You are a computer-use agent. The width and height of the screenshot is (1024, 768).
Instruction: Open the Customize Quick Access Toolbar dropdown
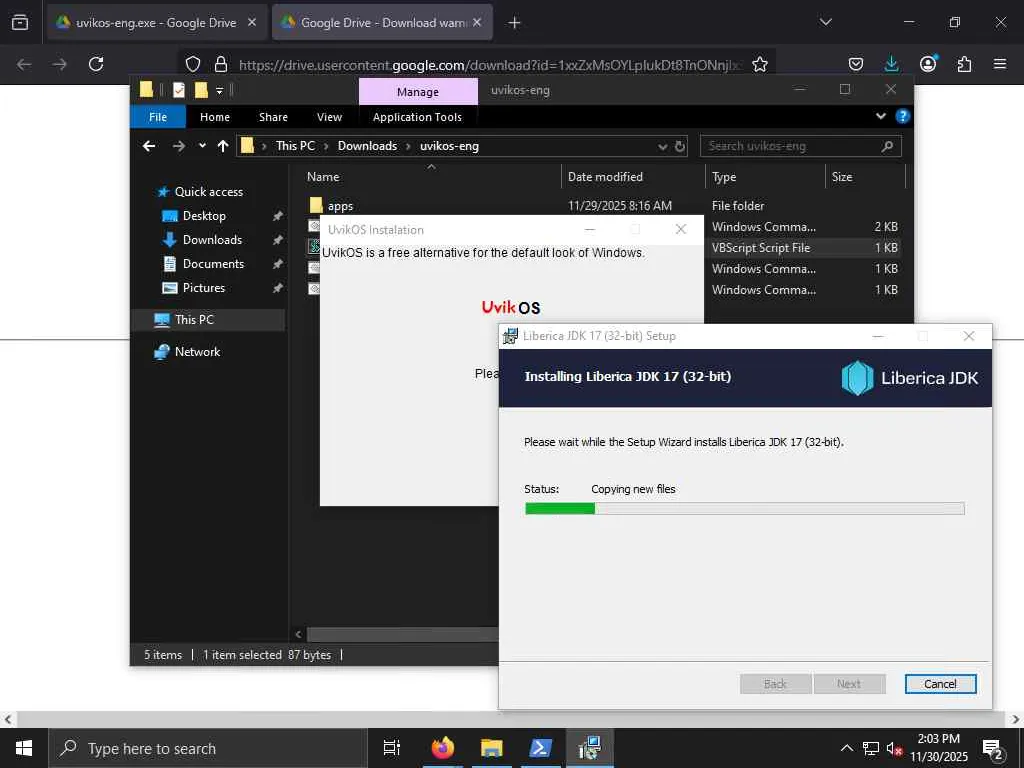[219, 91]
